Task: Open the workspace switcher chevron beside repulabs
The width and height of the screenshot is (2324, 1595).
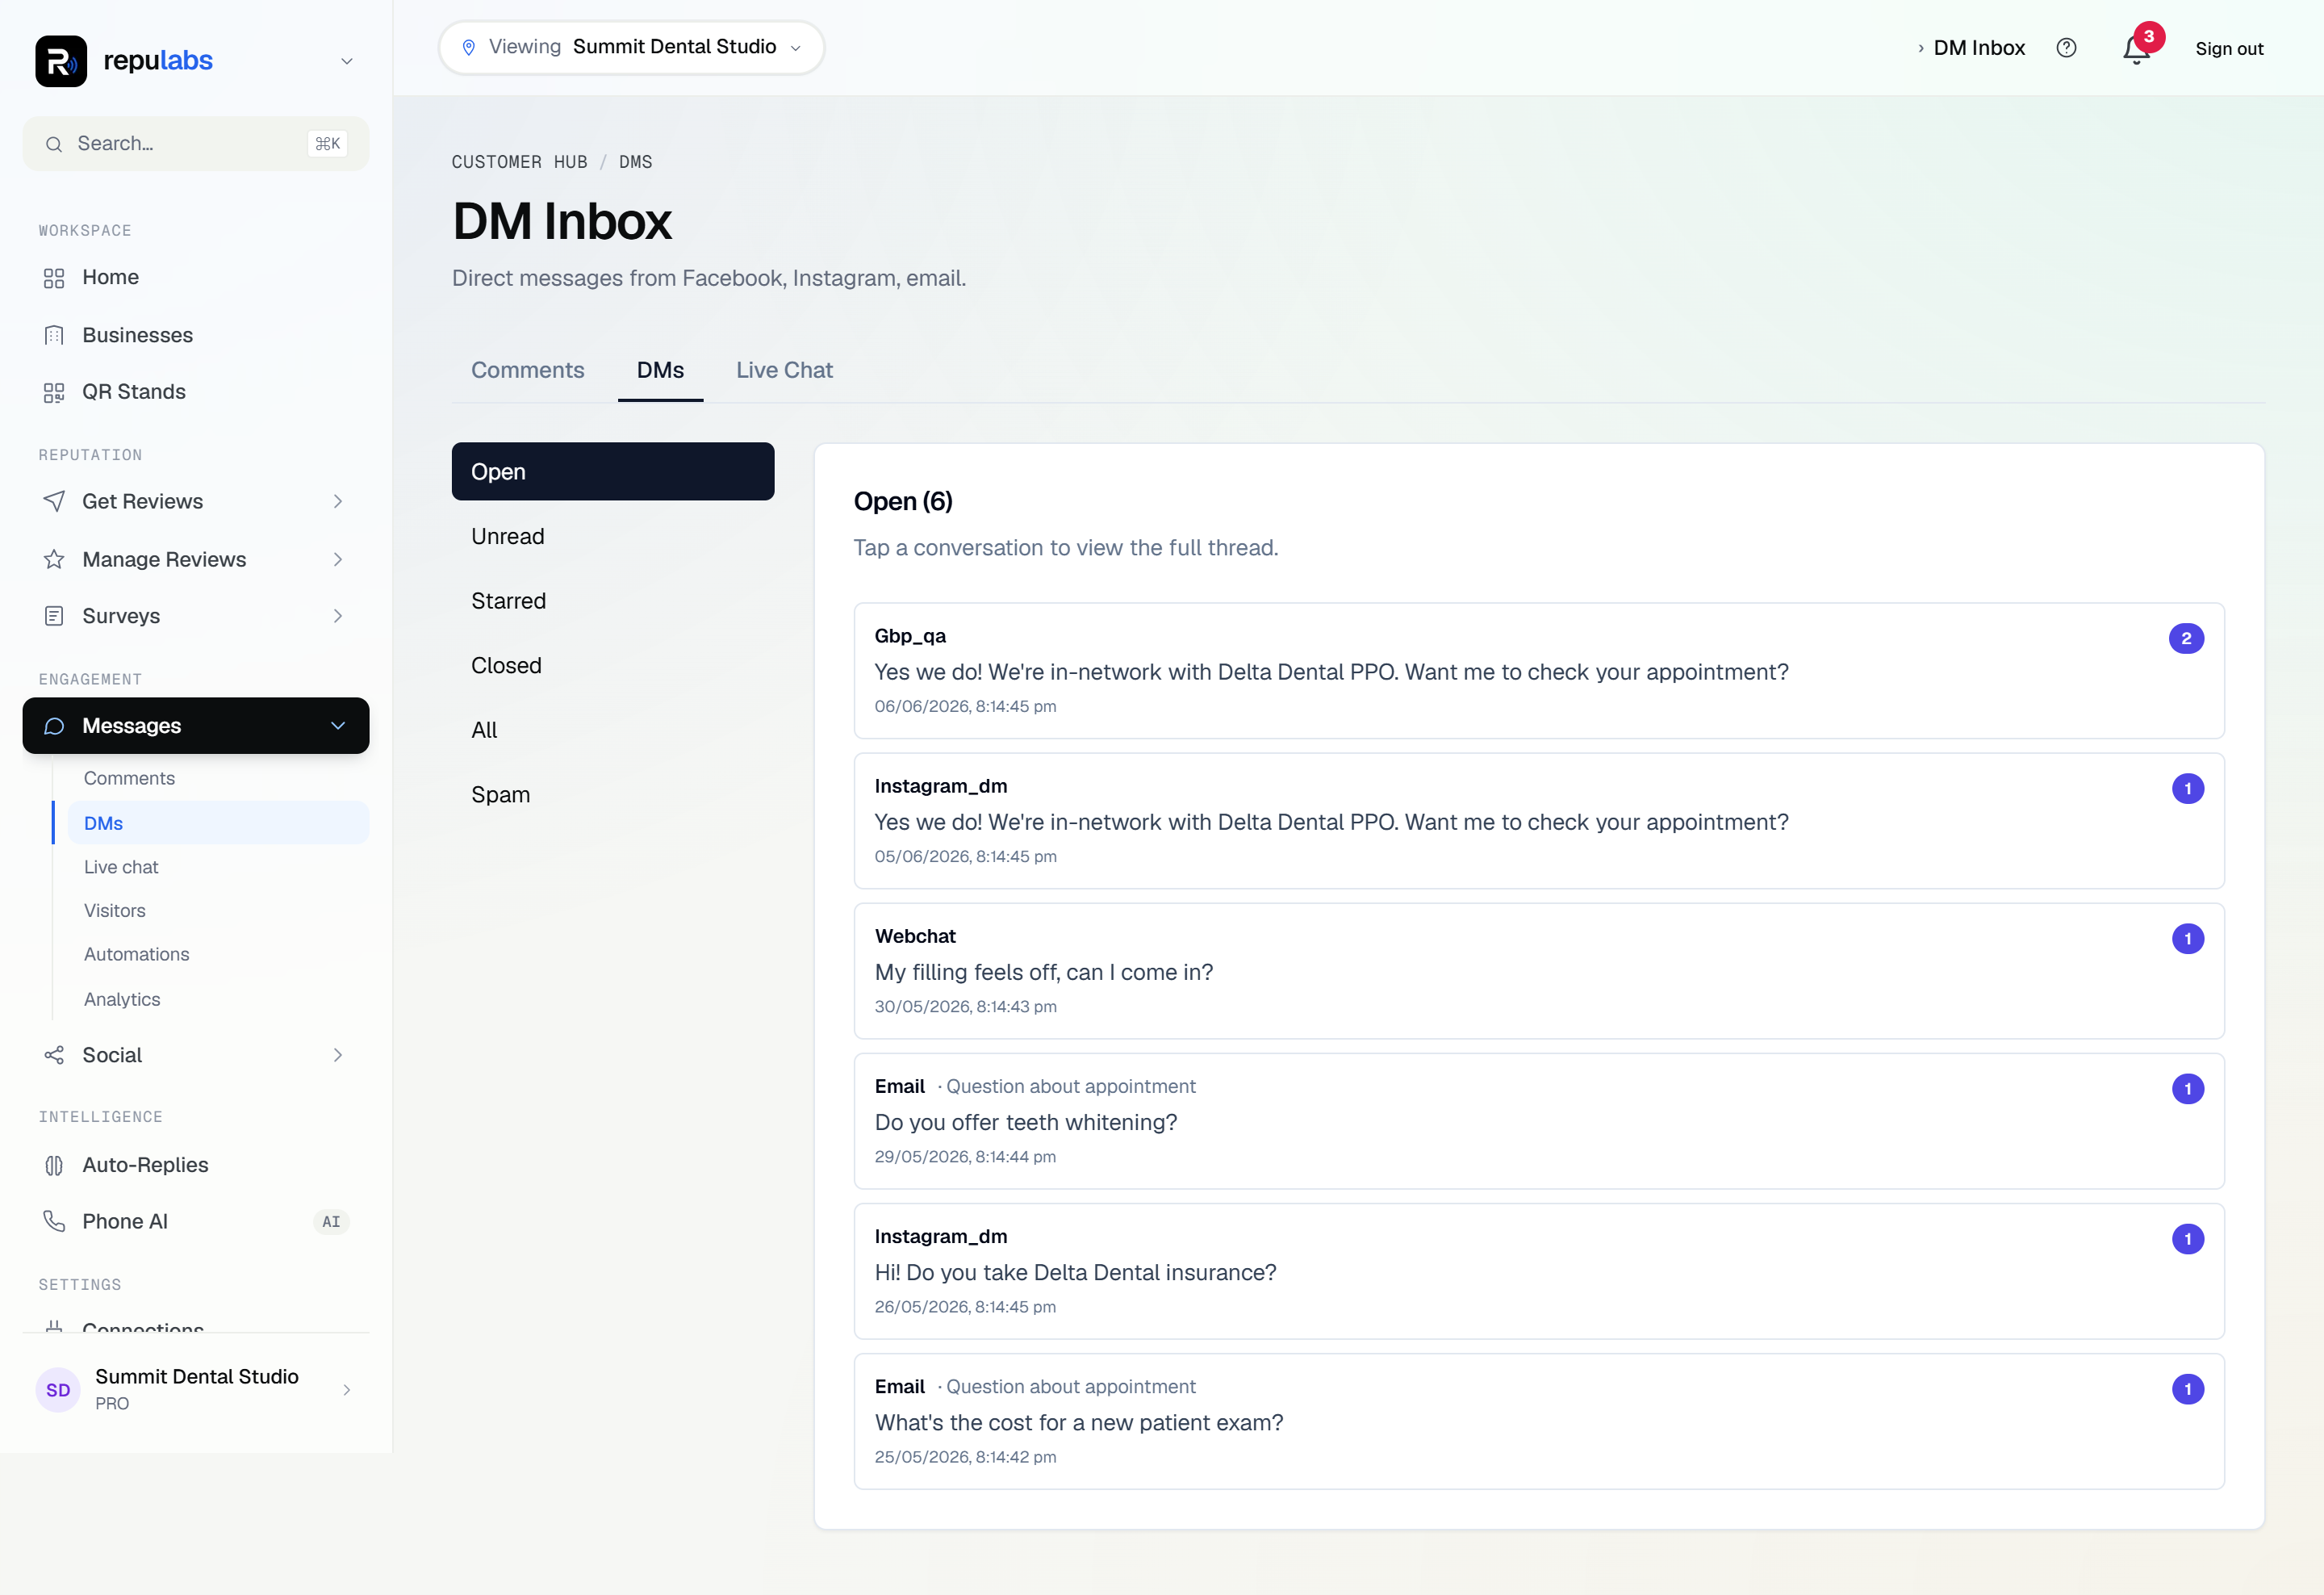Action: coord(347,61)
